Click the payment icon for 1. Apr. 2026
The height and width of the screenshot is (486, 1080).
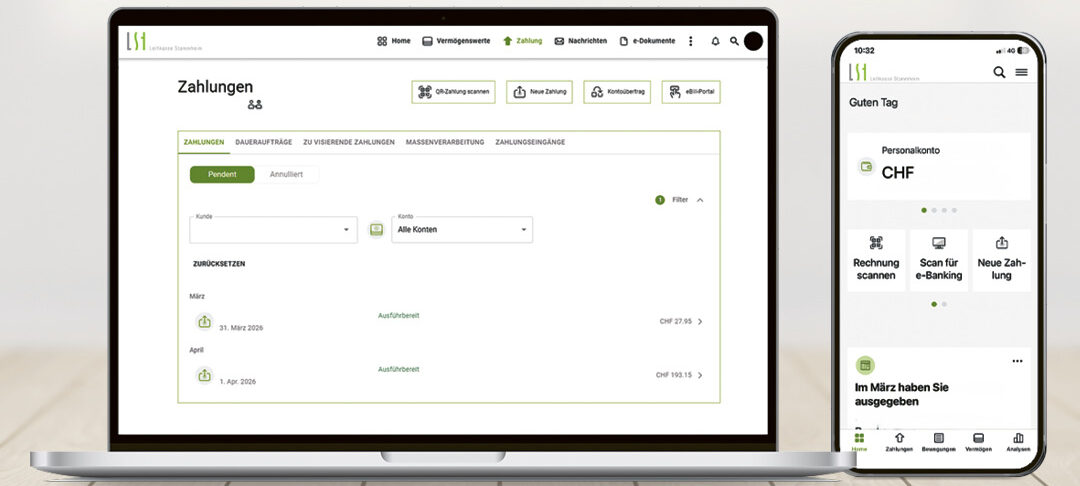(204, 375)
